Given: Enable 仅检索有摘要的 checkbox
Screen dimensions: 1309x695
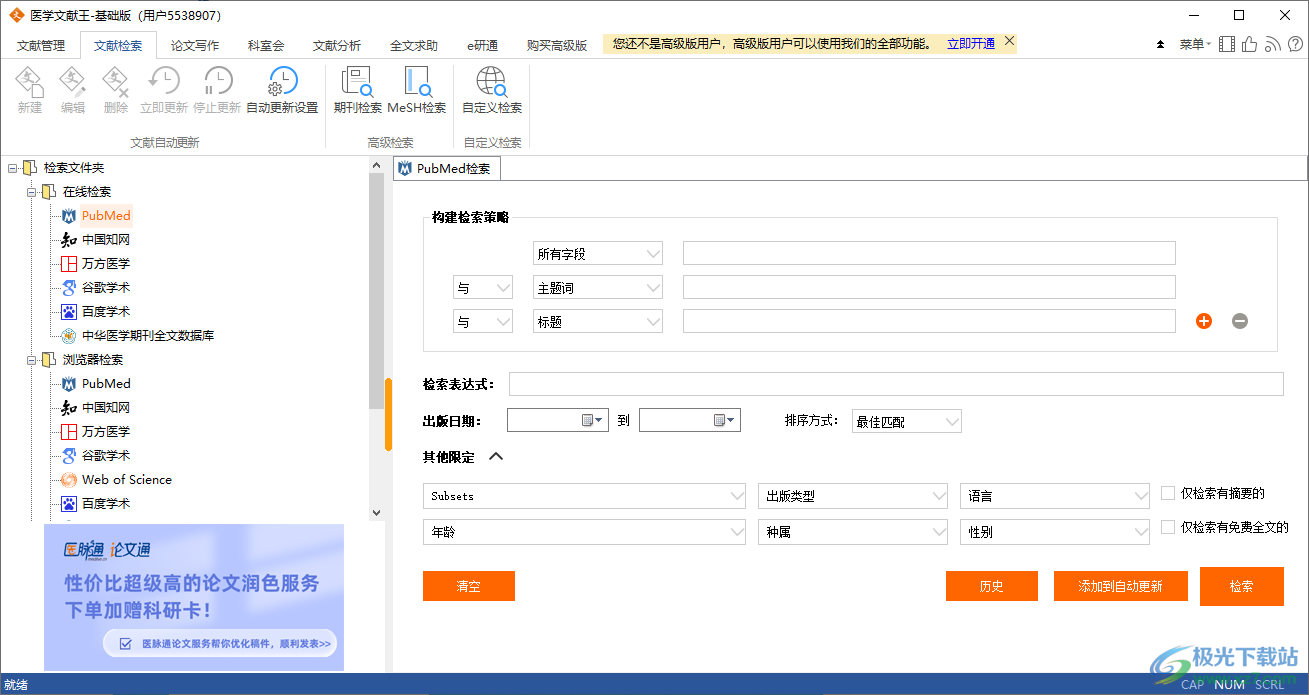Looking at the screenshot, I should (1167, 492).
